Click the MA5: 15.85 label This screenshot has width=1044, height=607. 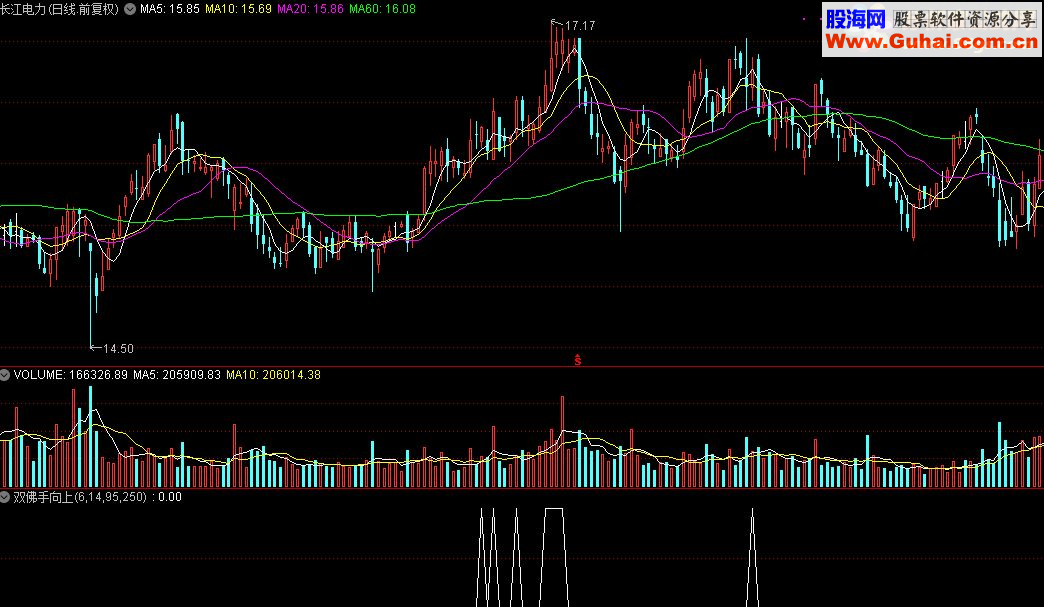coord(170,9)
